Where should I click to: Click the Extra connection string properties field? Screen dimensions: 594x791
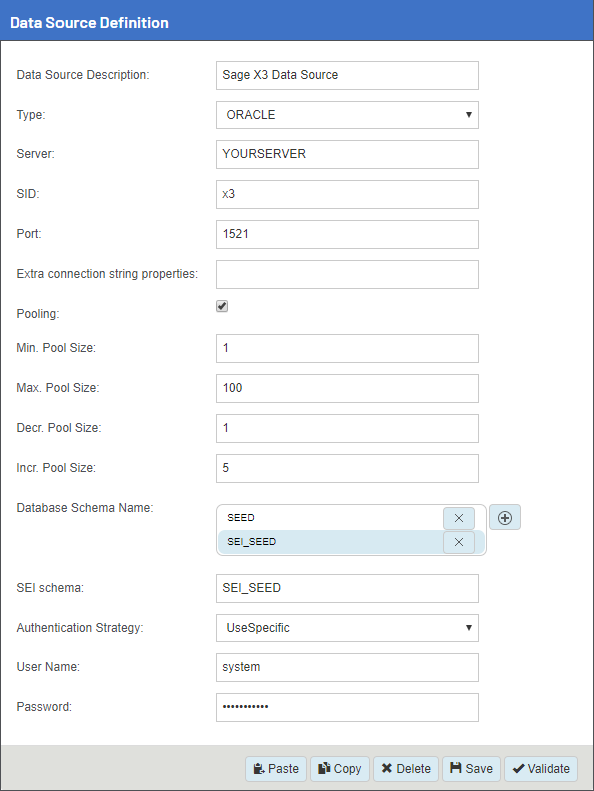tap(347, 274)
